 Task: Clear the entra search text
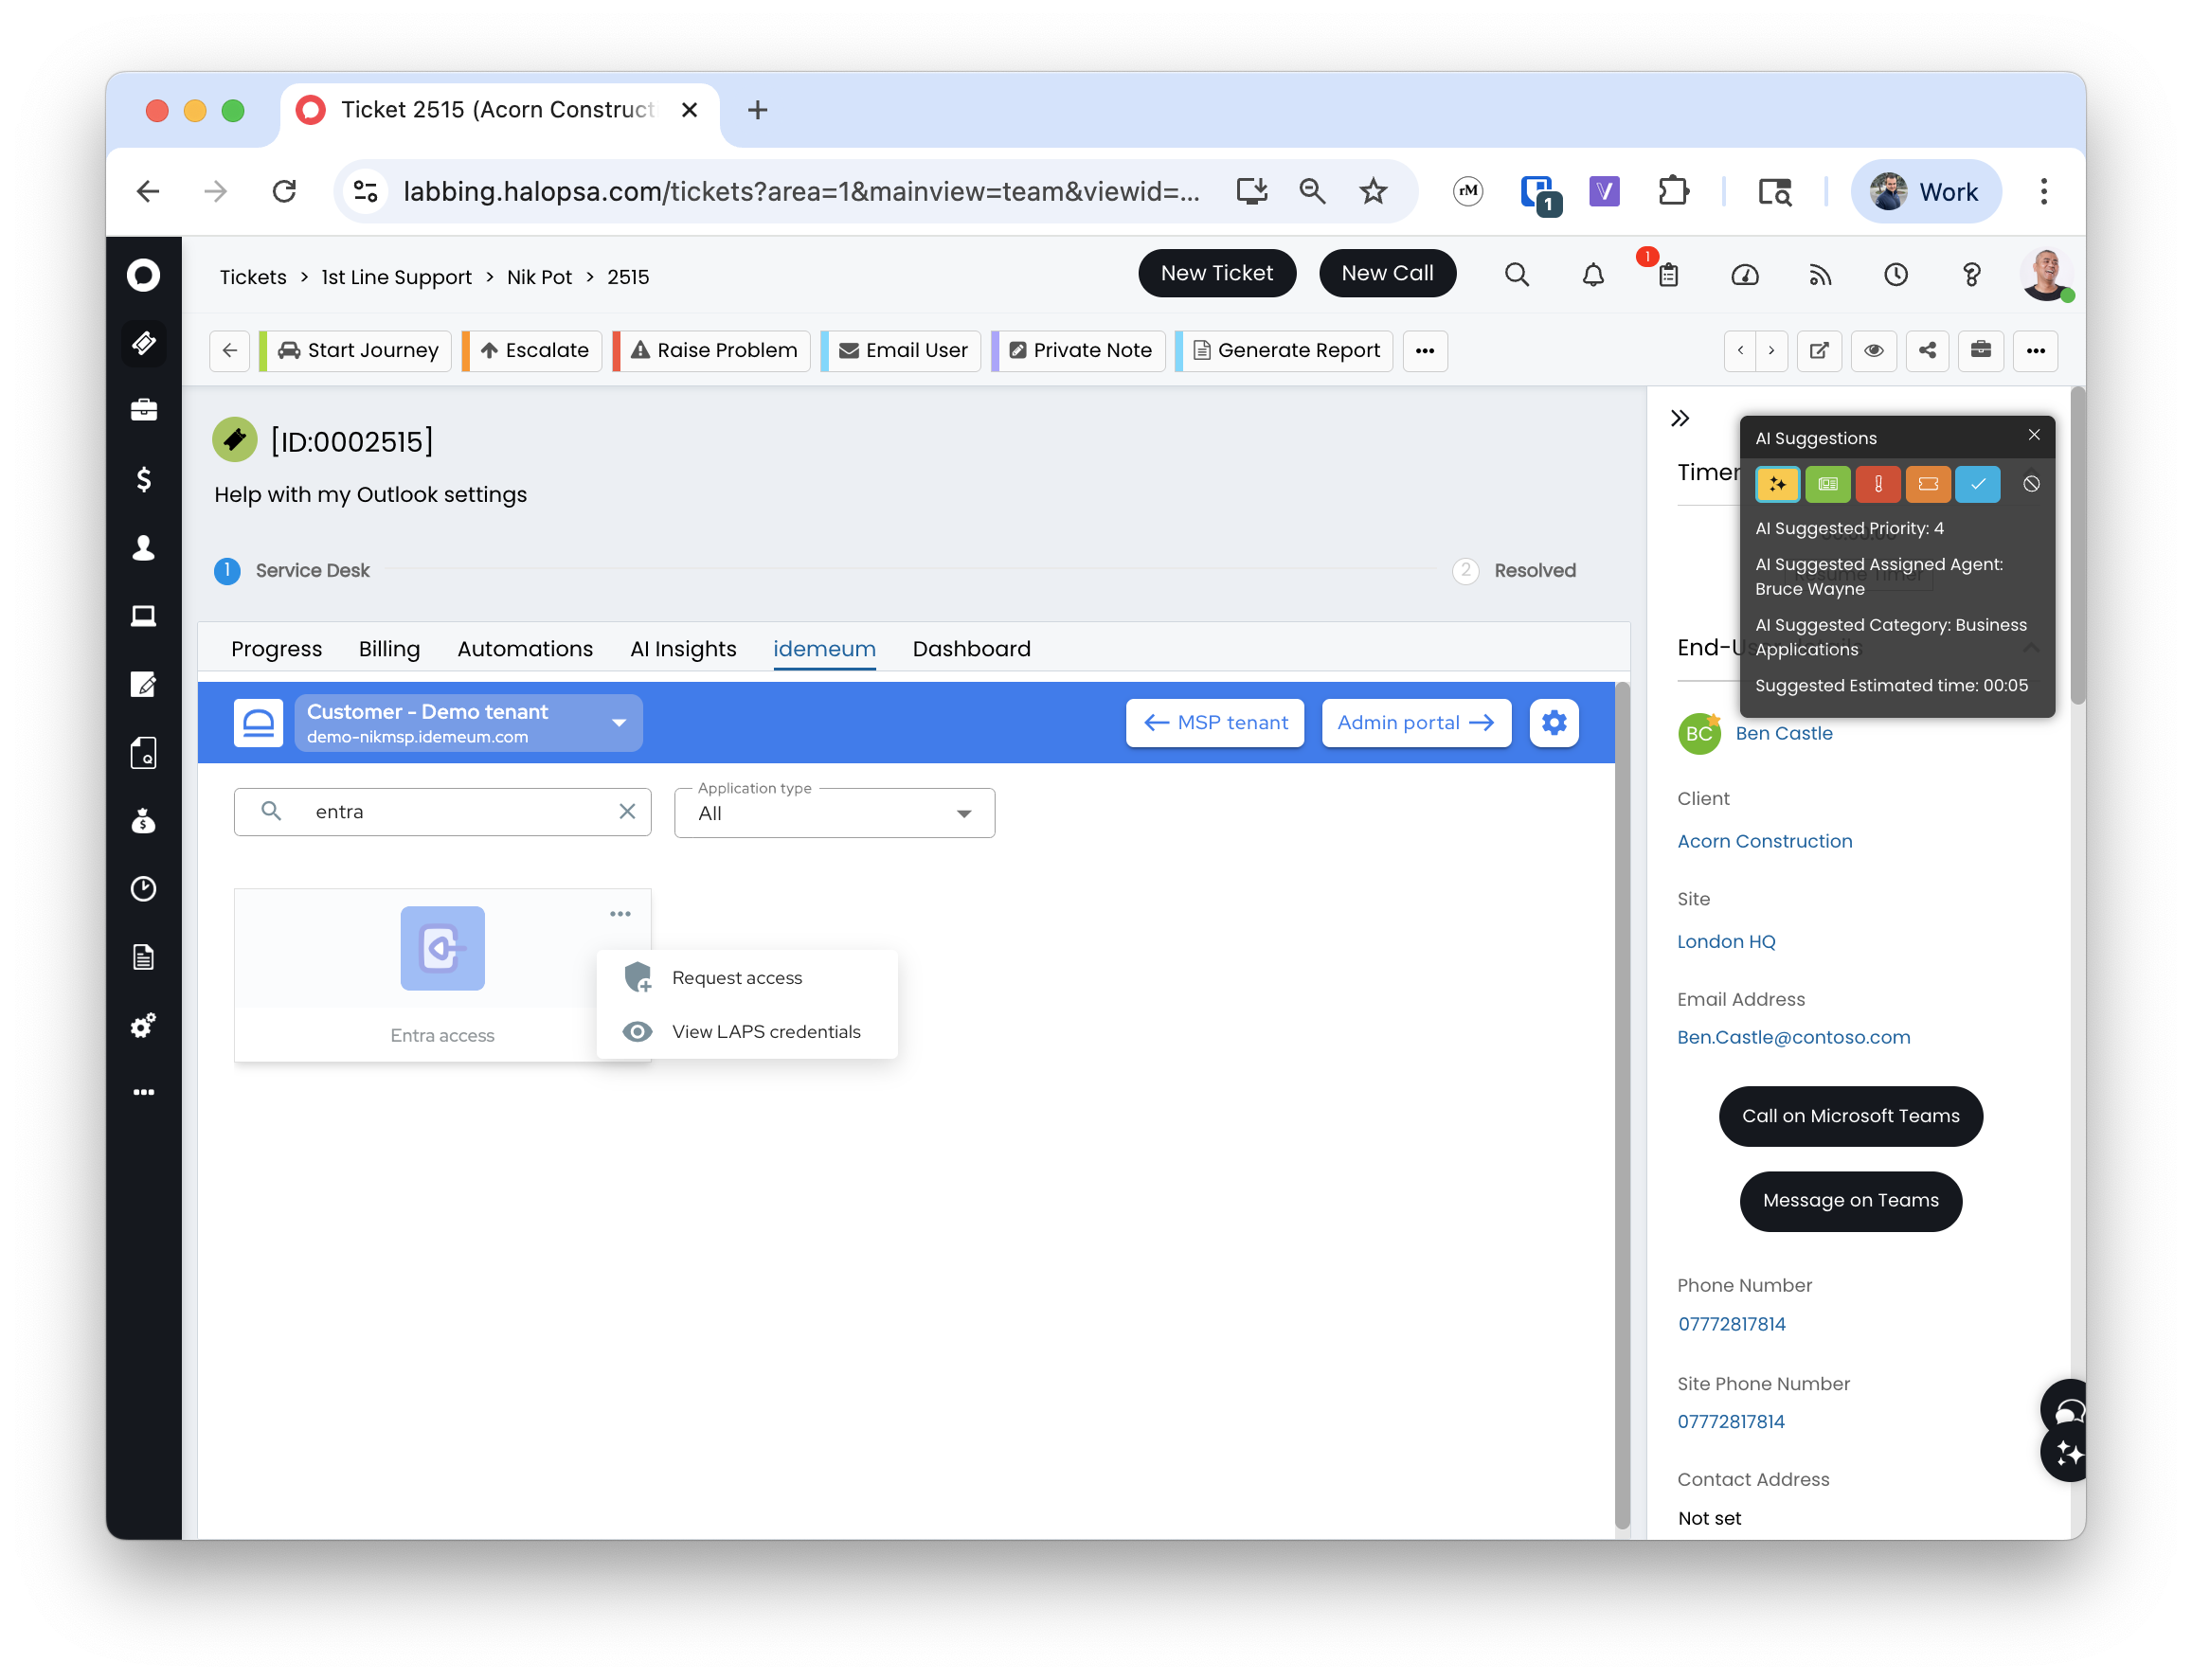627,811
